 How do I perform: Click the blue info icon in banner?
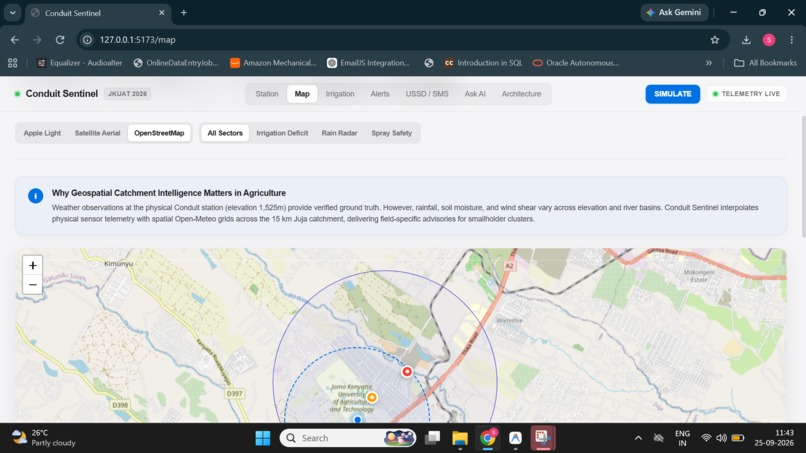[35, 196]
